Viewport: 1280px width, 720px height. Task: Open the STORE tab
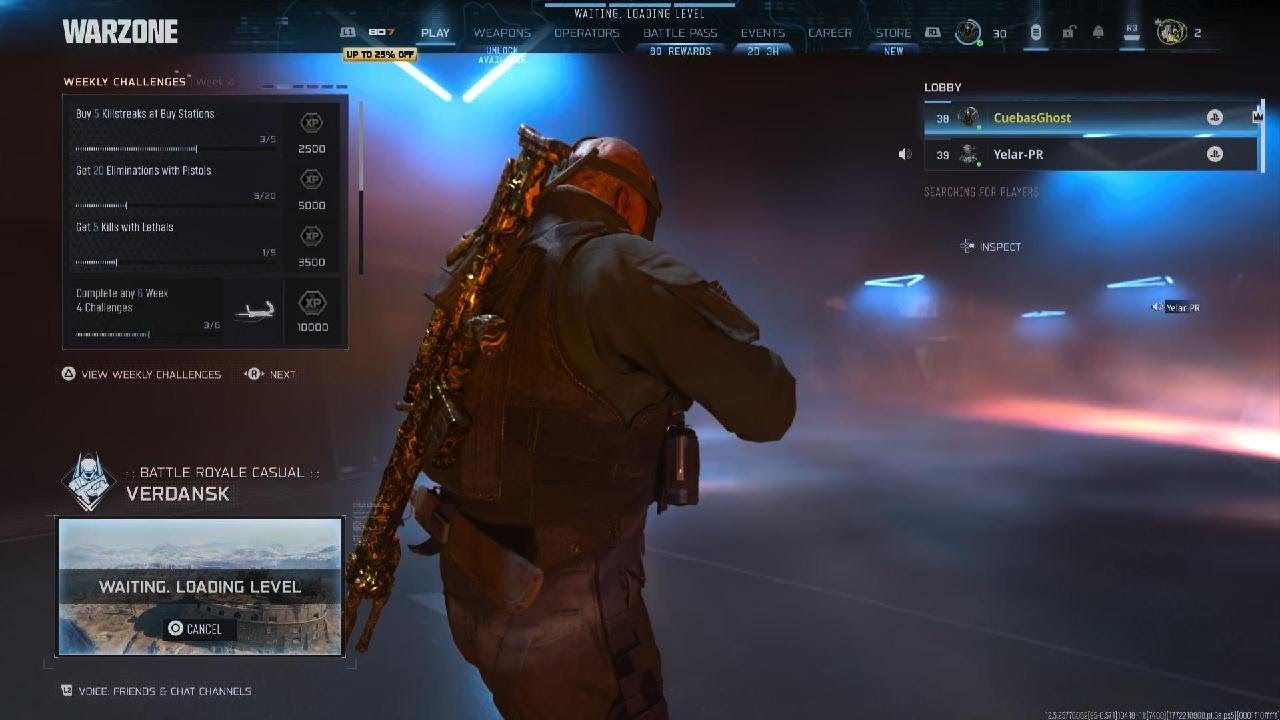point(893,33)
